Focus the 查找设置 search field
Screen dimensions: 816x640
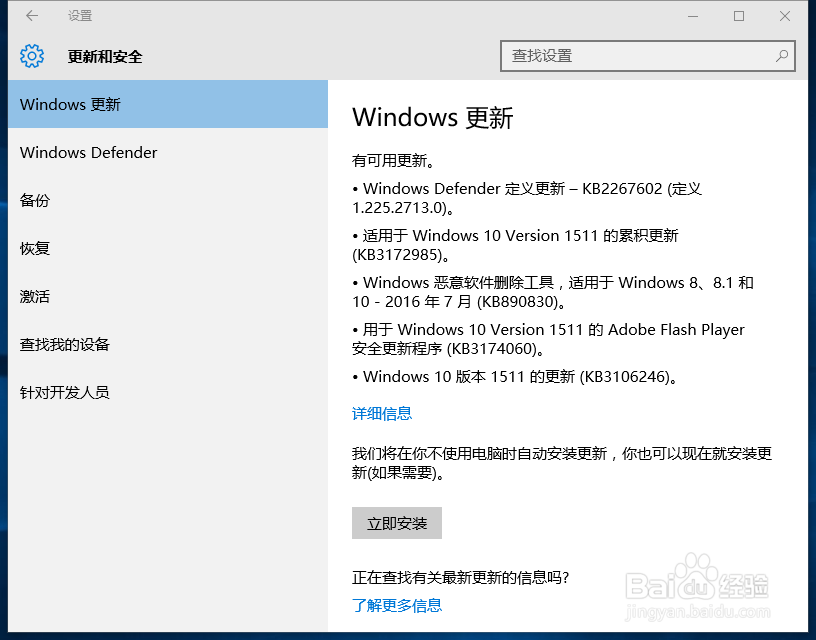pyautogui.click(x=648, y=56)
